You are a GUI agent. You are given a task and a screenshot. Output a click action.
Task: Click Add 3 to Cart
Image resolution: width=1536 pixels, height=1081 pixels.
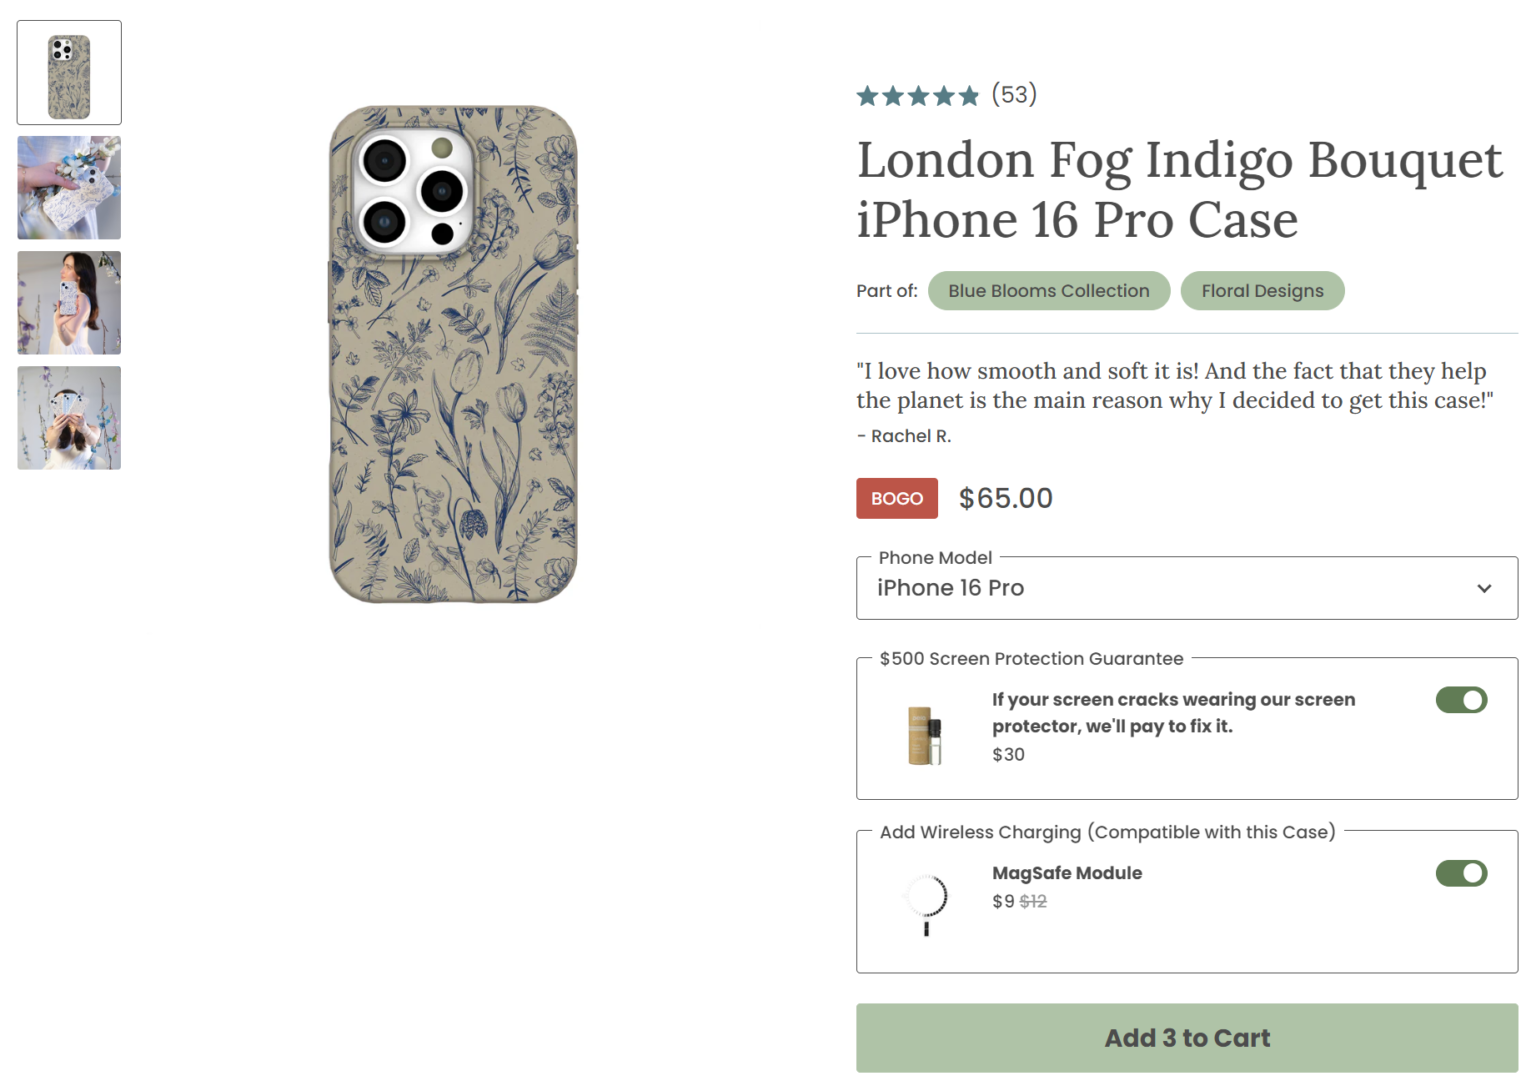(1186, 1038)
